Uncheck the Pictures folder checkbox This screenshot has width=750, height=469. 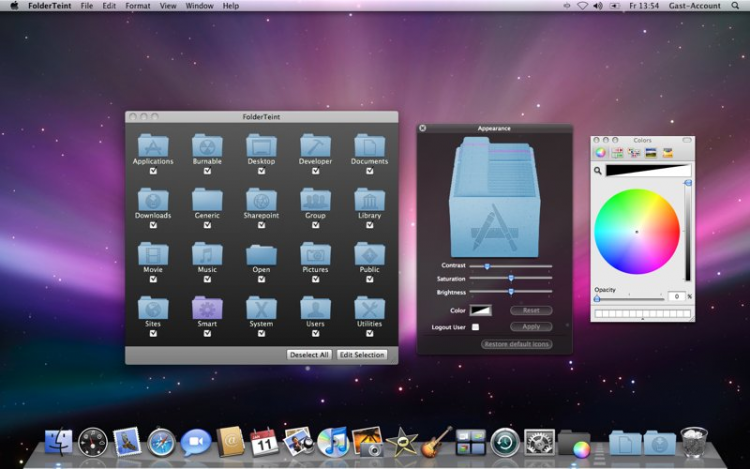coord(315,279)
